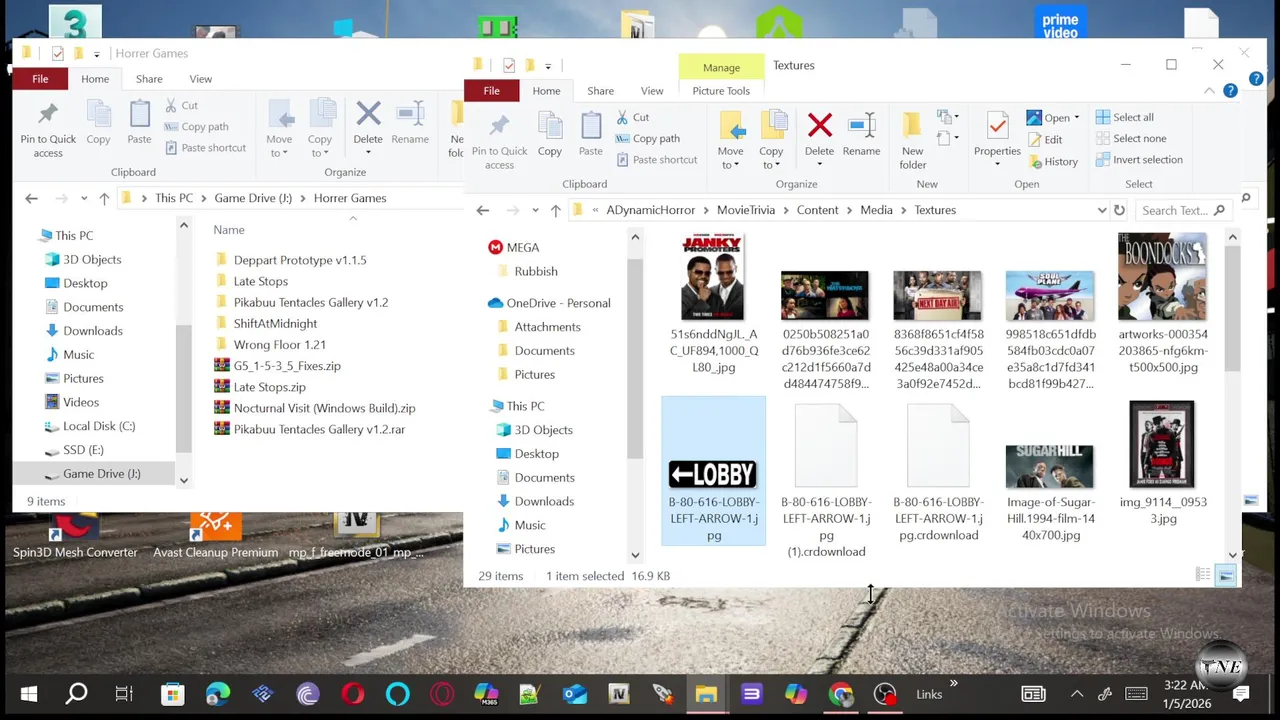Open Properties in Textures ribbon
Image resolution: width=1280 pixels, height=720 pixels.
997,137
